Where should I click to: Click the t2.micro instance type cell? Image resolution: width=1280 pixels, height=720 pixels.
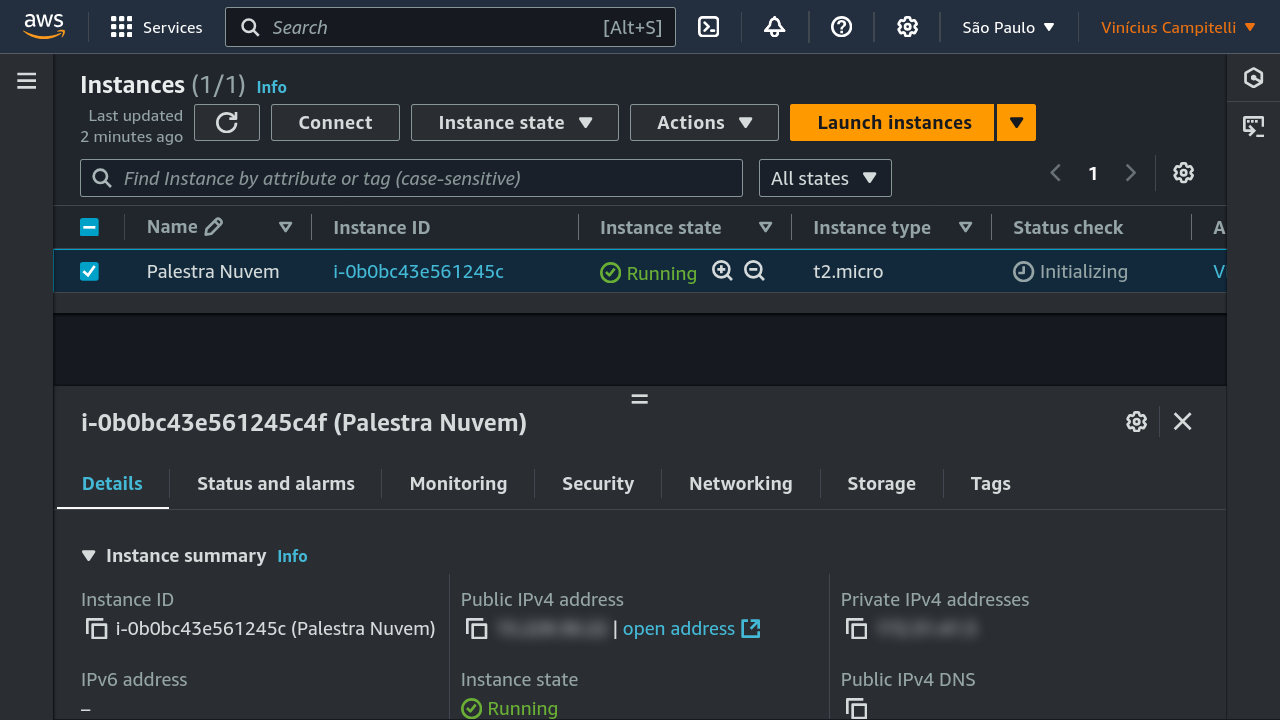coord(848,271)
